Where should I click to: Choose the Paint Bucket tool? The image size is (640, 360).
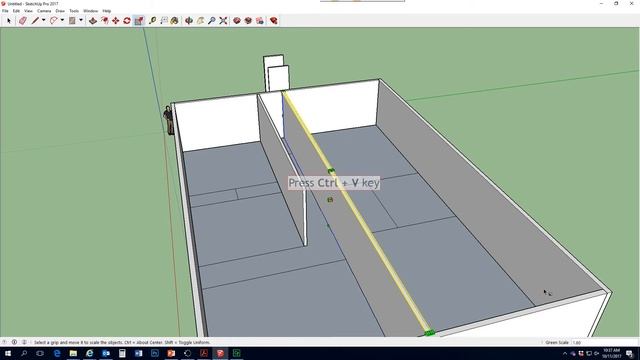[175, 20]
